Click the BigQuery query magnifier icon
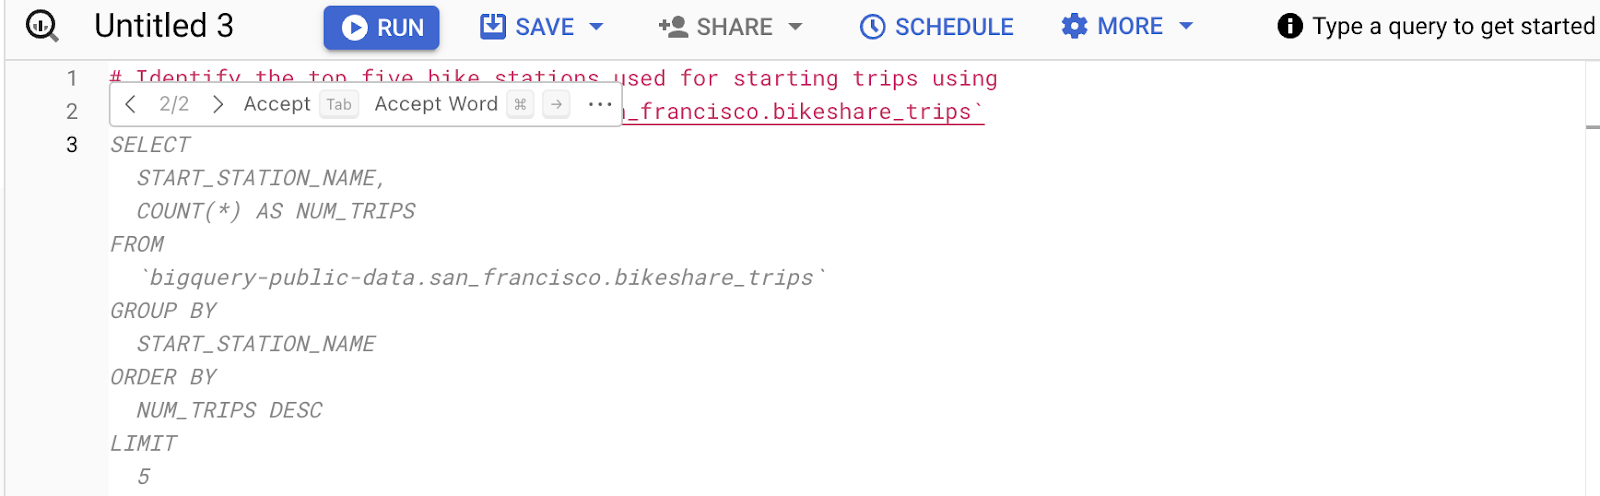 pyautogui.click(x=42, y=26)
